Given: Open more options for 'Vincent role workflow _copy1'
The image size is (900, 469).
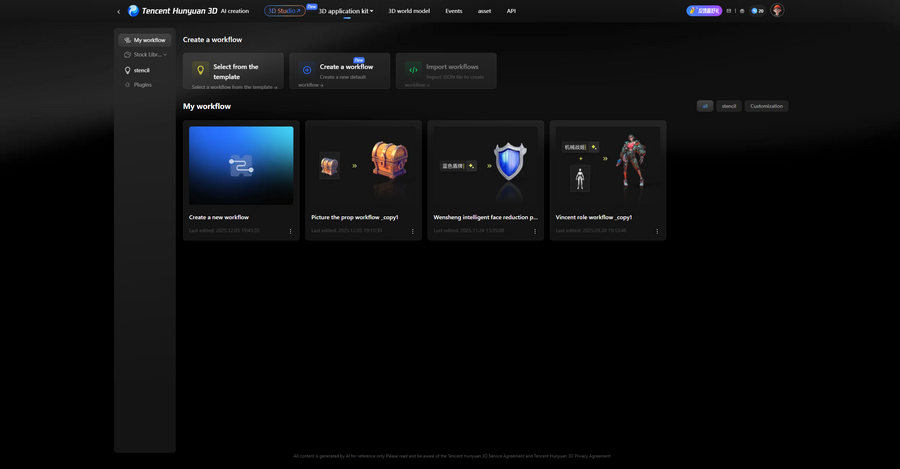Looking at the screenshot, I should tap(657, 231).
